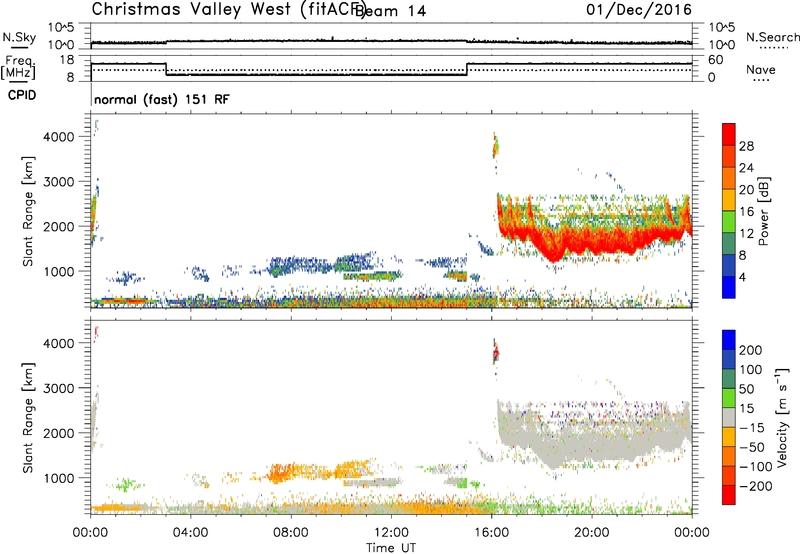This screenshot has height=554, width=800.
Task: Click the gray band of Velocity color bar
Action: (729, 417)
